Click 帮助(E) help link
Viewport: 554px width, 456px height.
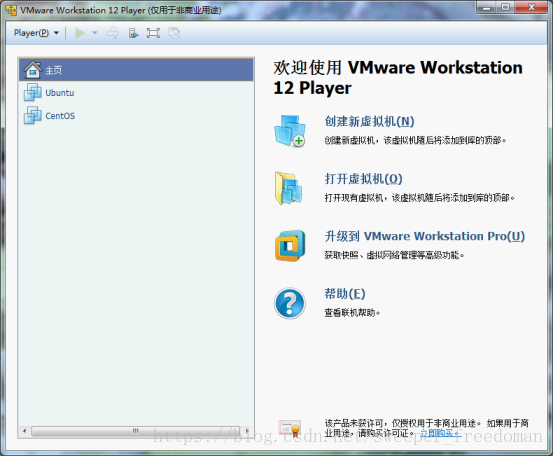[x=345, y=294]
